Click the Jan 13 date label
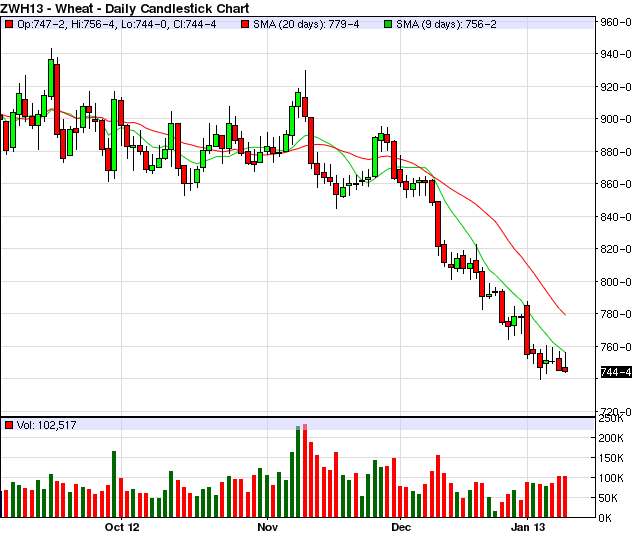 click(x=528, y=527)
